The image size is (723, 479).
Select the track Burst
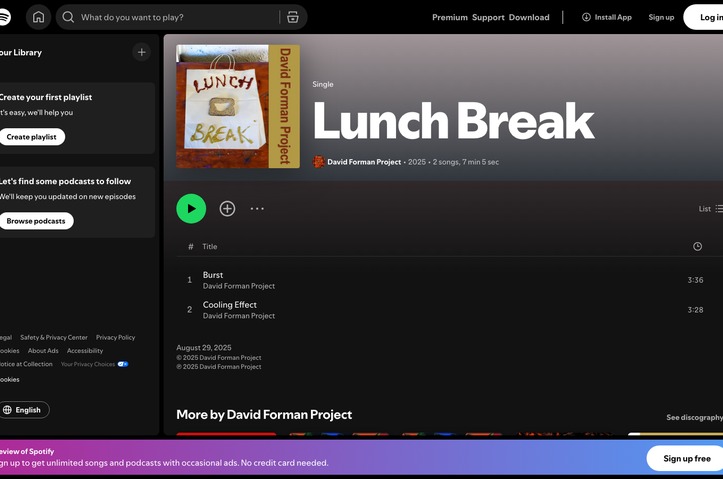213,275
